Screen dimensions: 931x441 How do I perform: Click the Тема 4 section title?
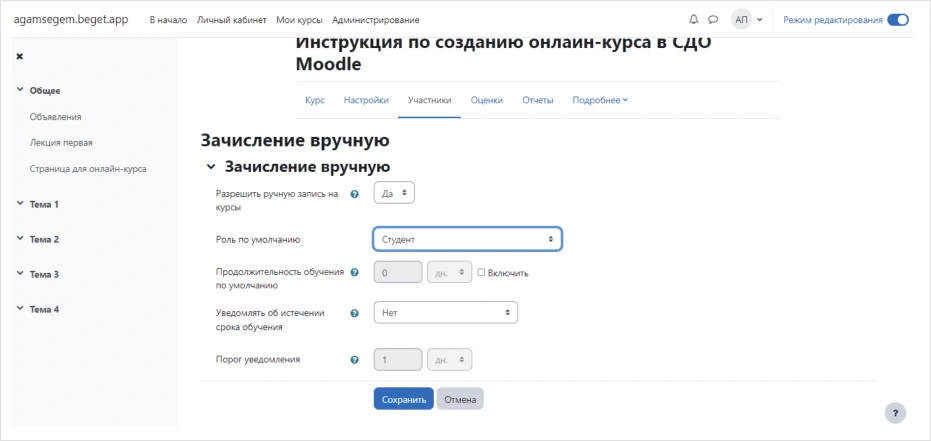[45, 310]
